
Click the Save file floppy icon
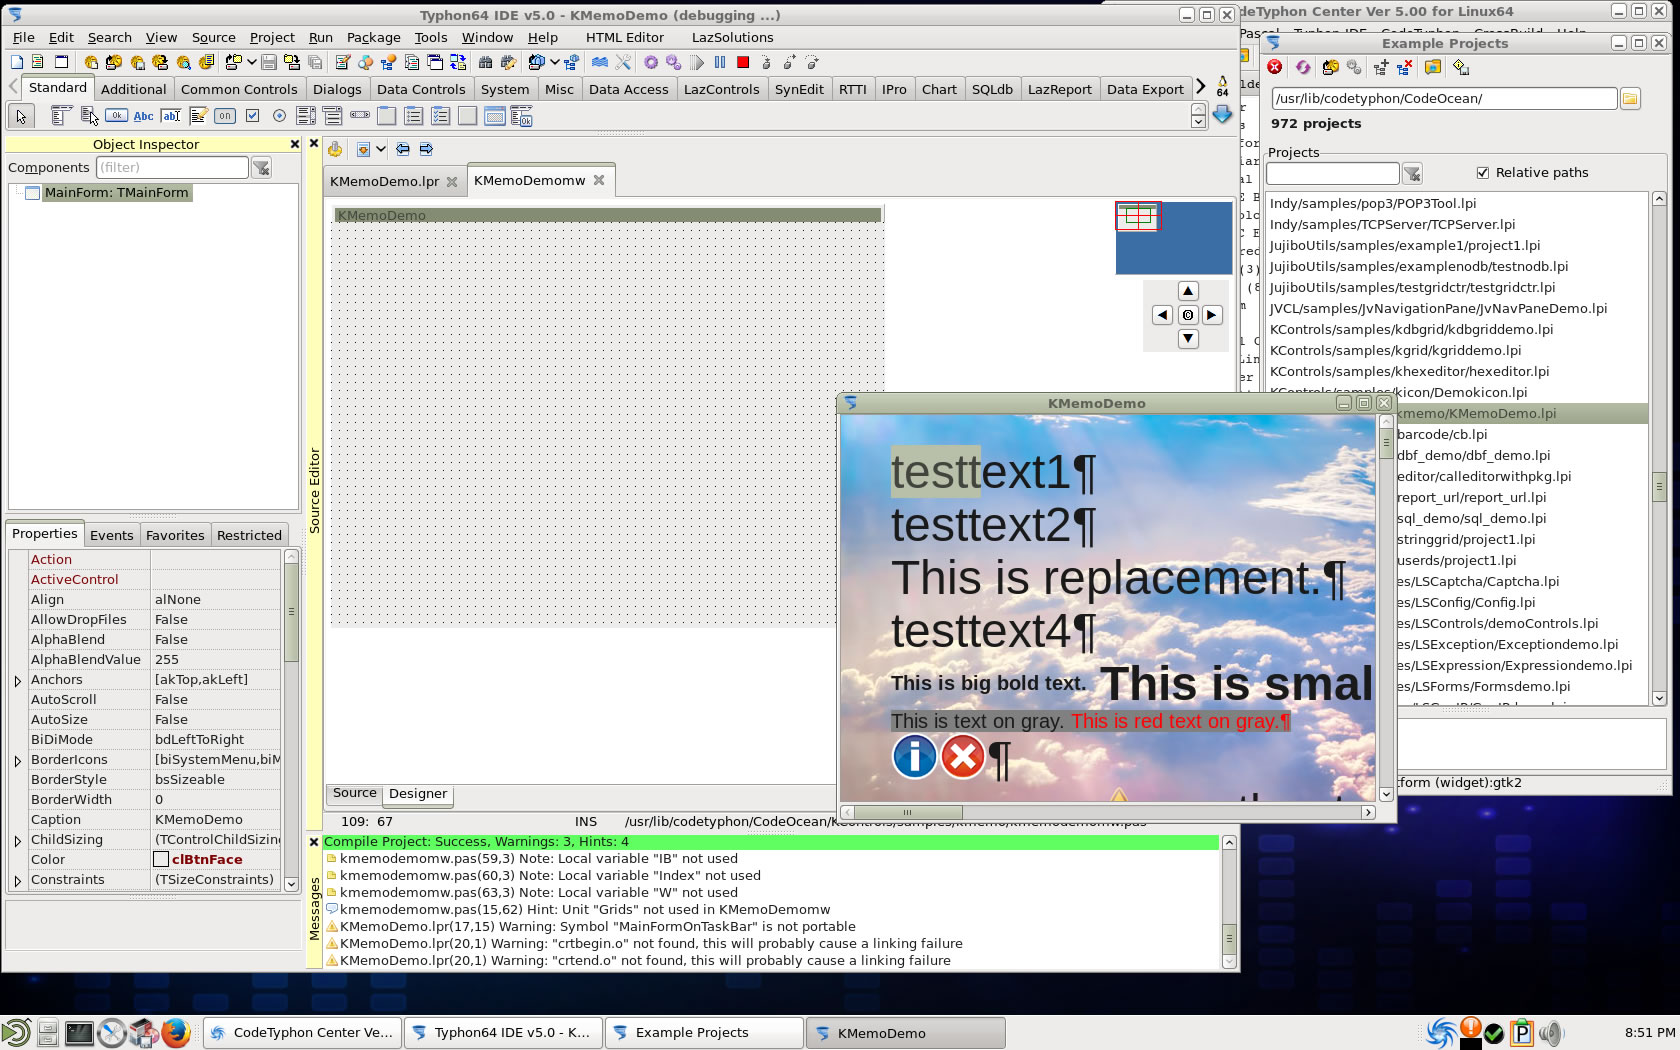269,62
